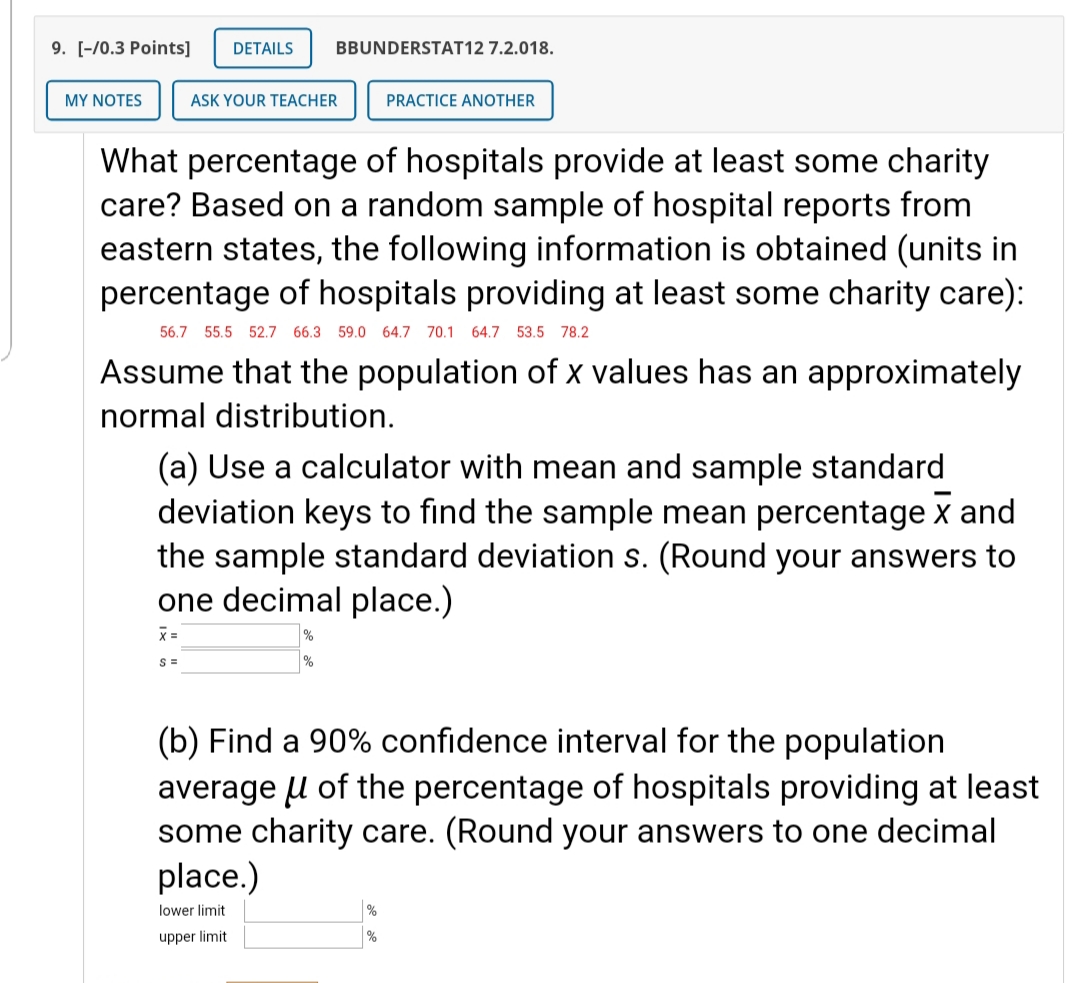Click the upper limit answer box
This screenshot has height=983, width=1080.
click(303, 936)
